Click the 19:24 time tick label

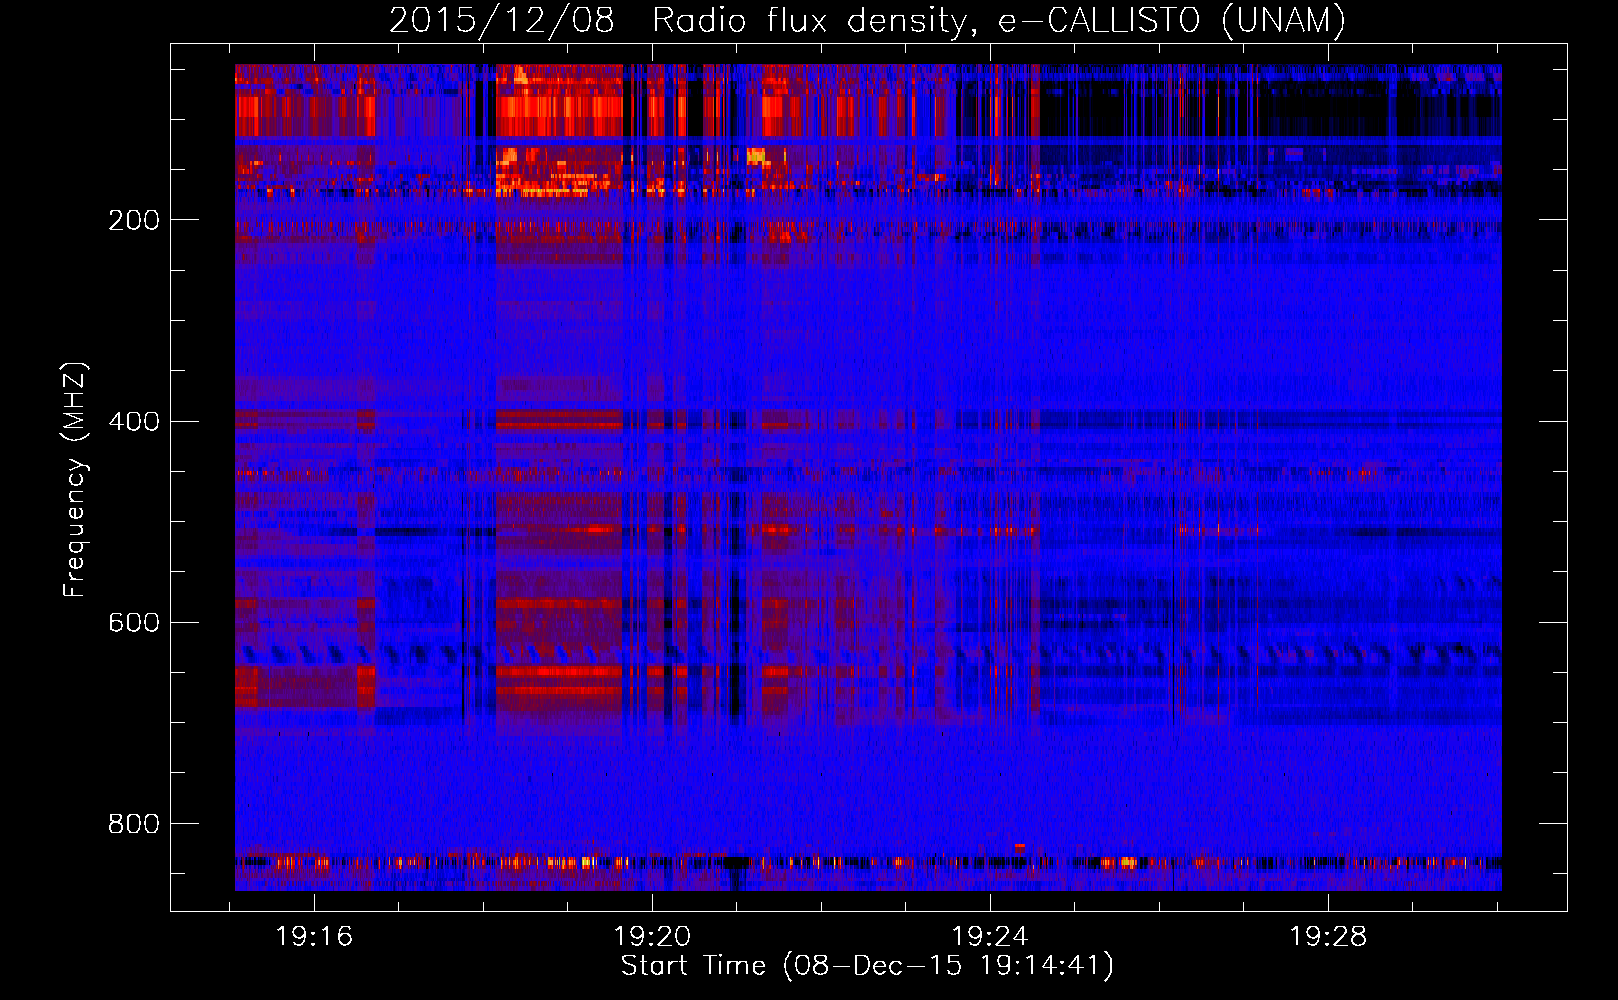[x=990, y=937]
